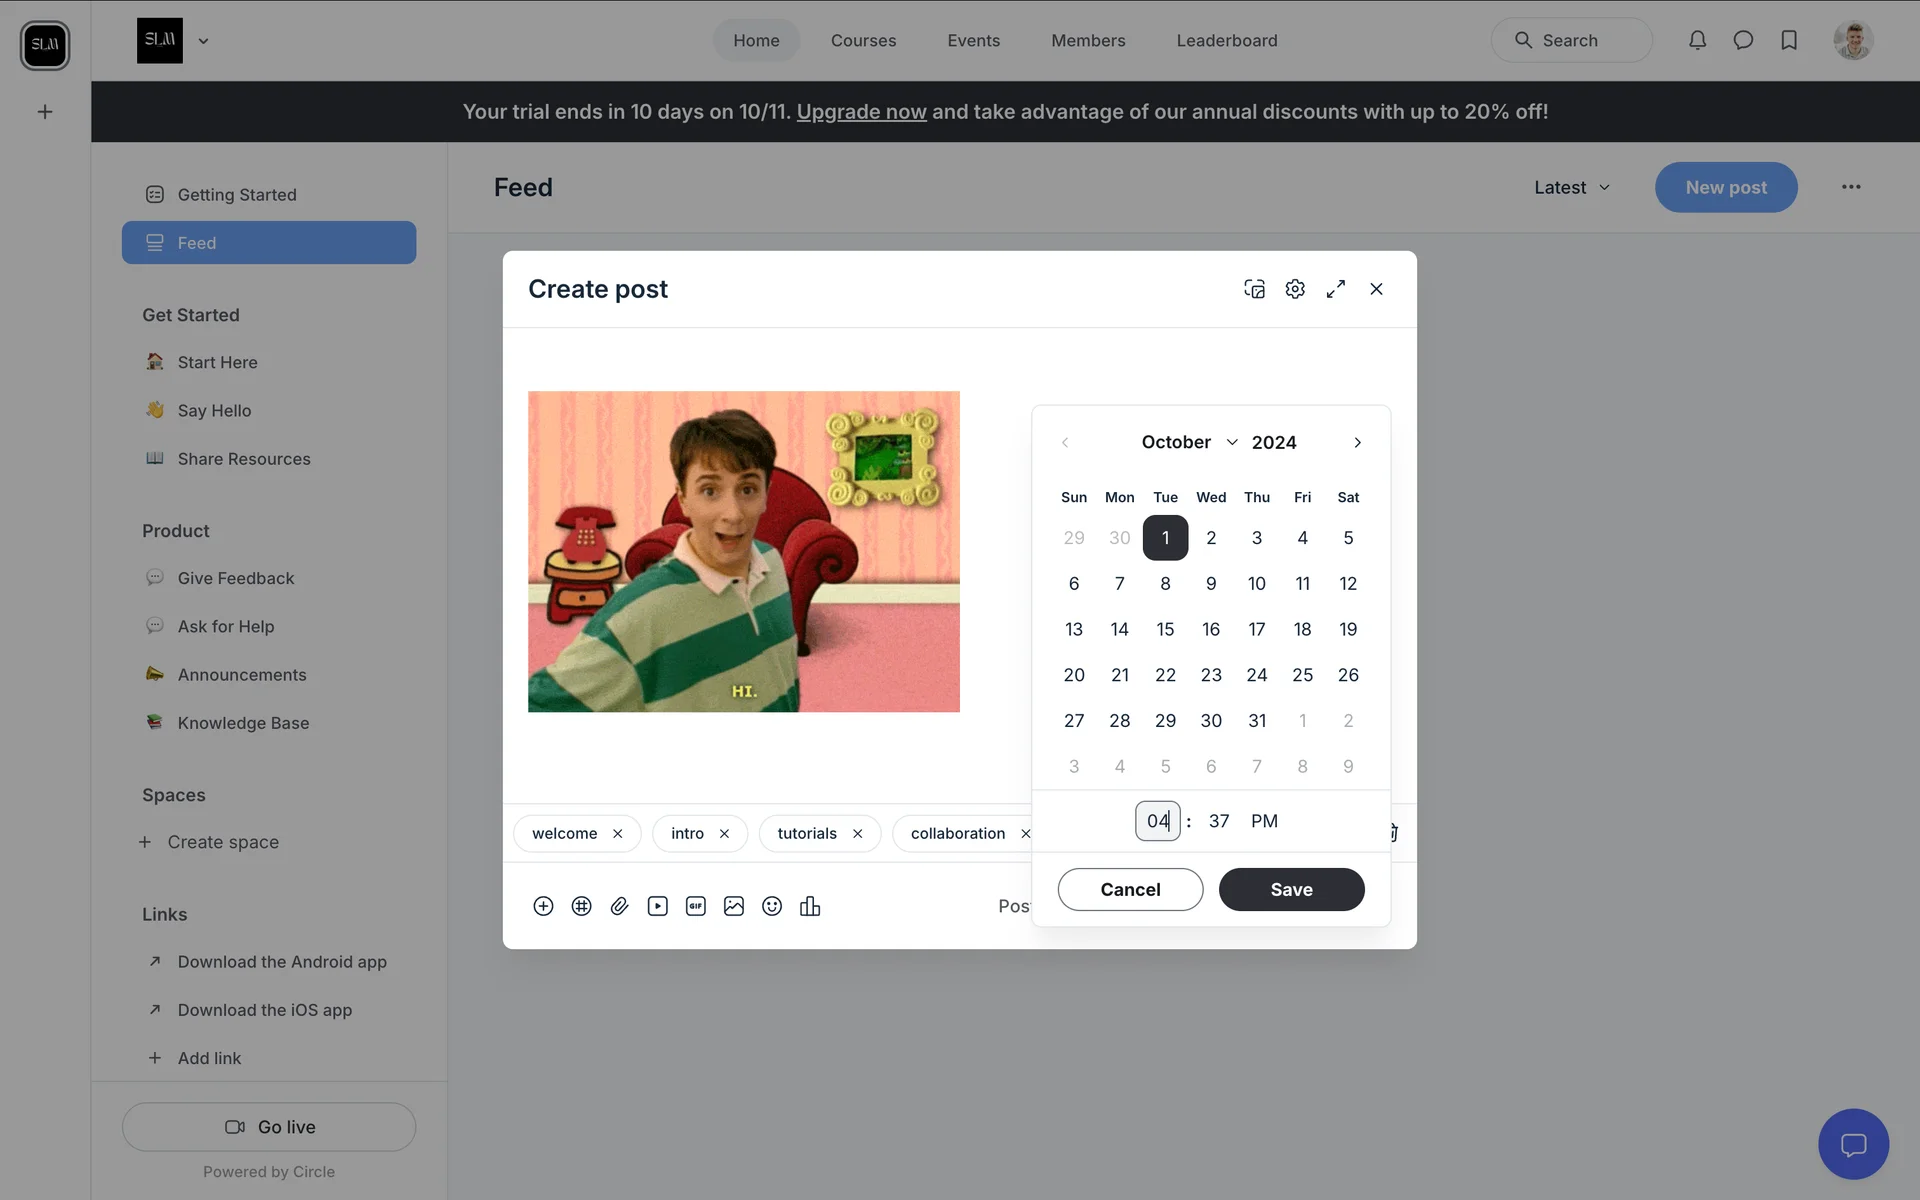This screenshot has width=1920, height=1200.
Task: Toggle the PM period in time picker
Action: click(1264, 821)
